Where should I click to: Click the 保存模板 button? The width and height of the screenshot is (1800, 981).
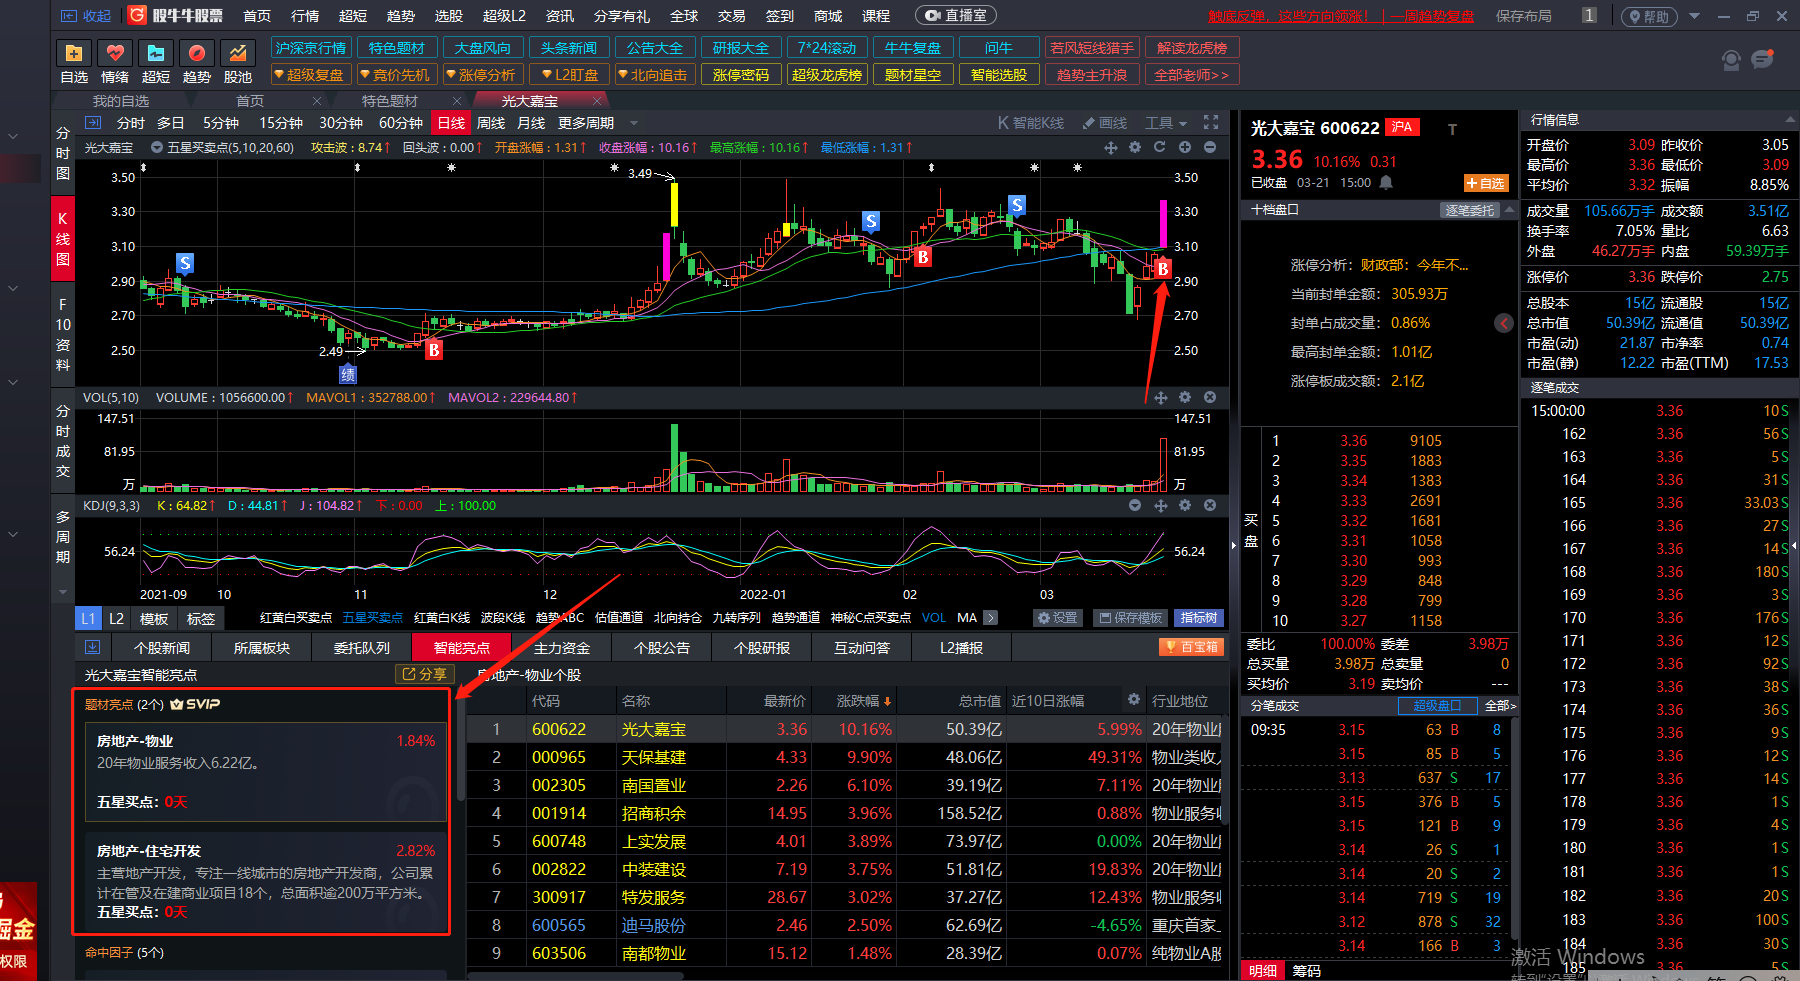click(x=1130, y=618)
